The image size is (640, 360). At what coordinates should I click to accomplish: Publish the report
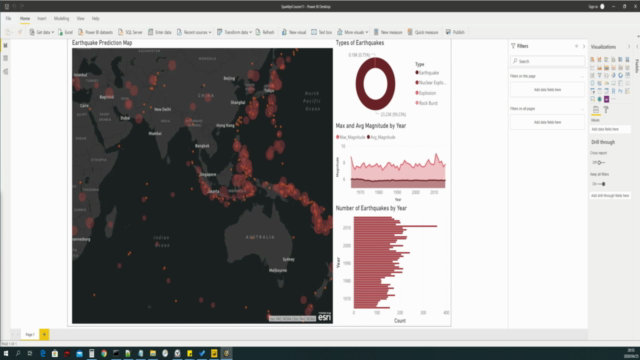455,32
